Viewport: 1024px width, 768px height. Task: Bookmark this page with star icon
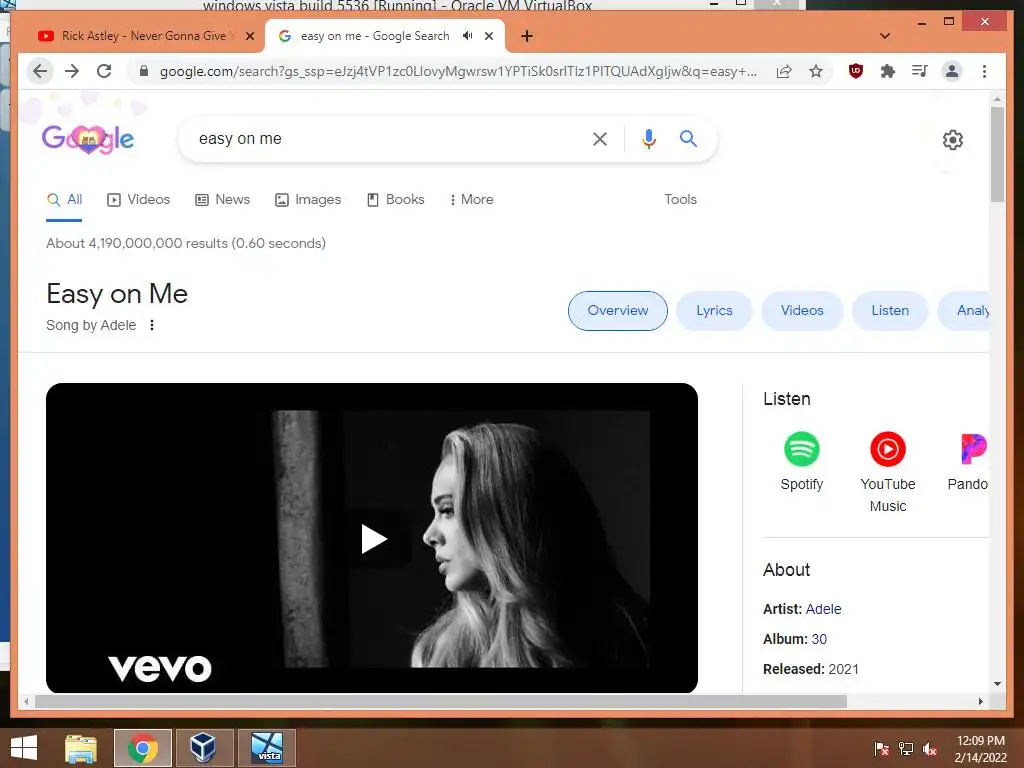coord(816,71)
